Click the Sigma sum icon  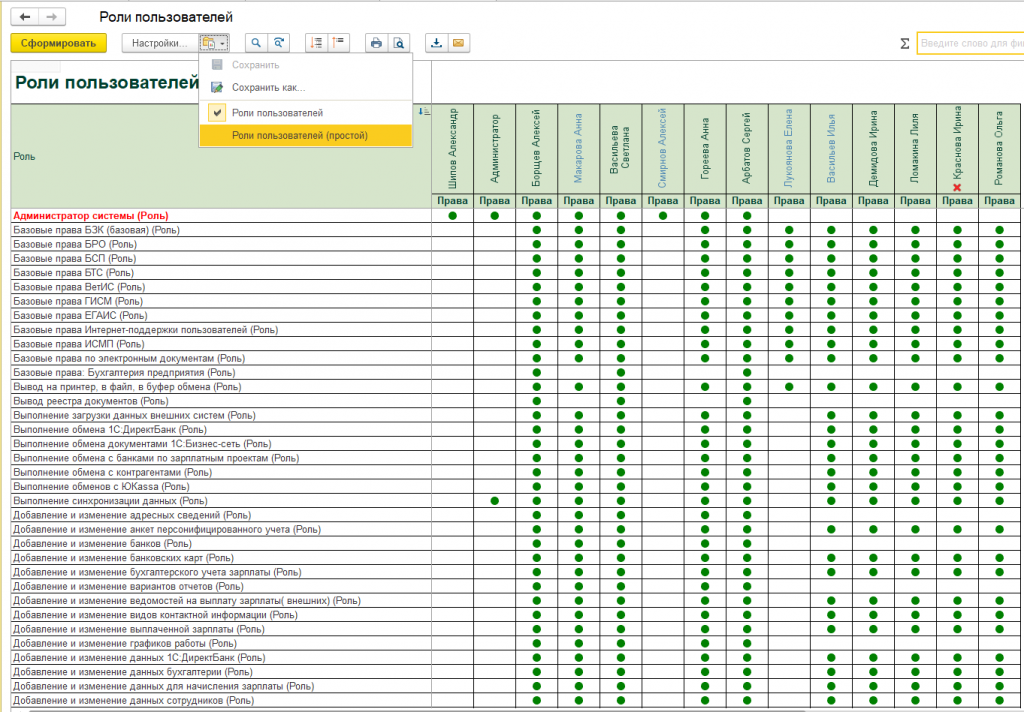[x=904, y=44]
